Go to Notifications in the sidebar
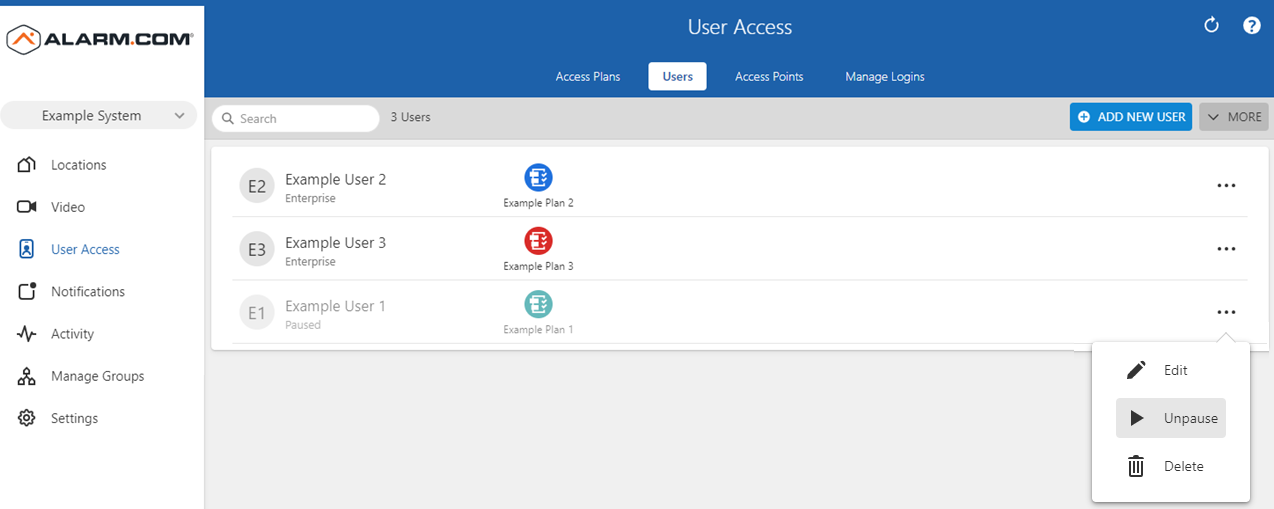The image size is (1274, 509). (x=88, y=292)
